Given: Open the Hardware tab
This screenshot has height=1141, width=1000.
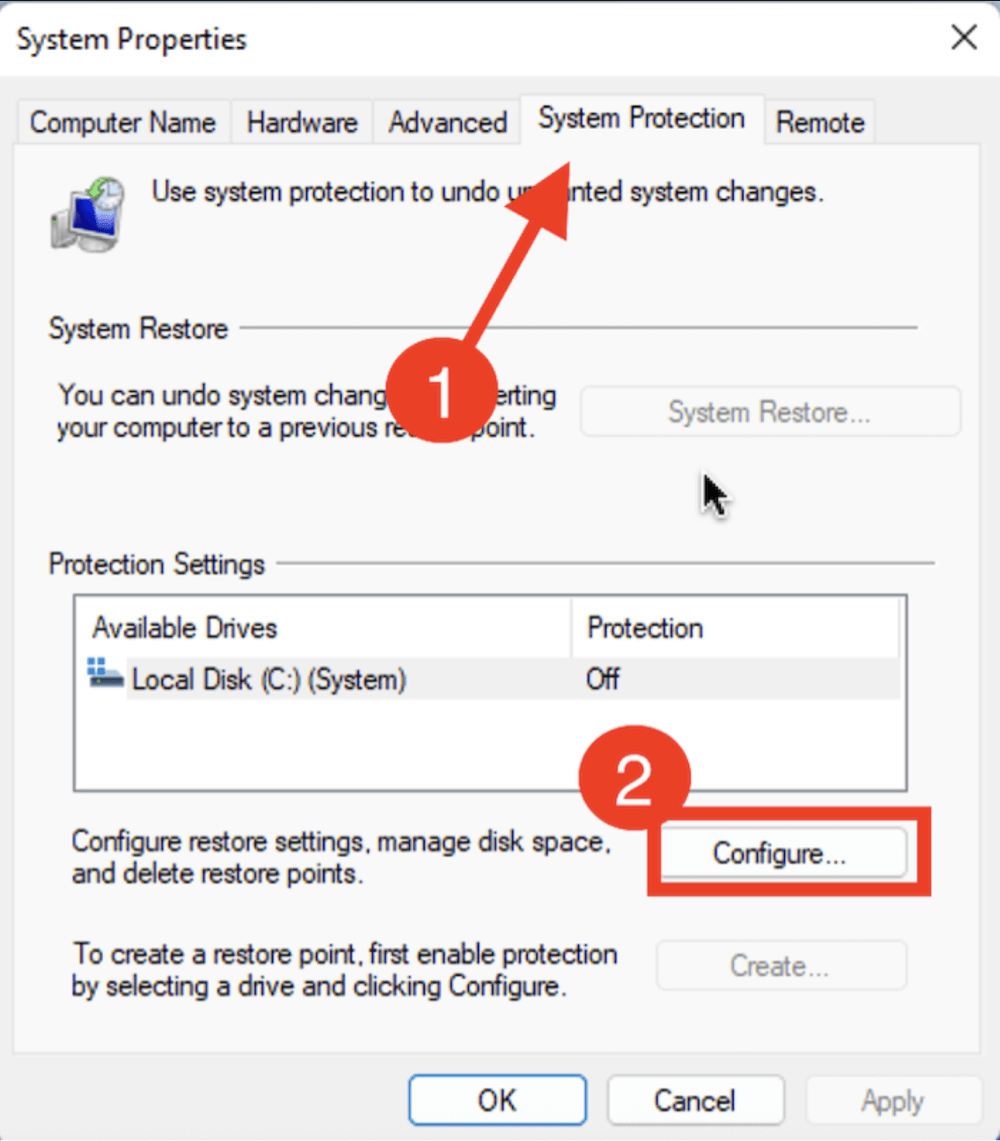Looking at the screenshot, I should pyautogui.click(x=301, y=122).
